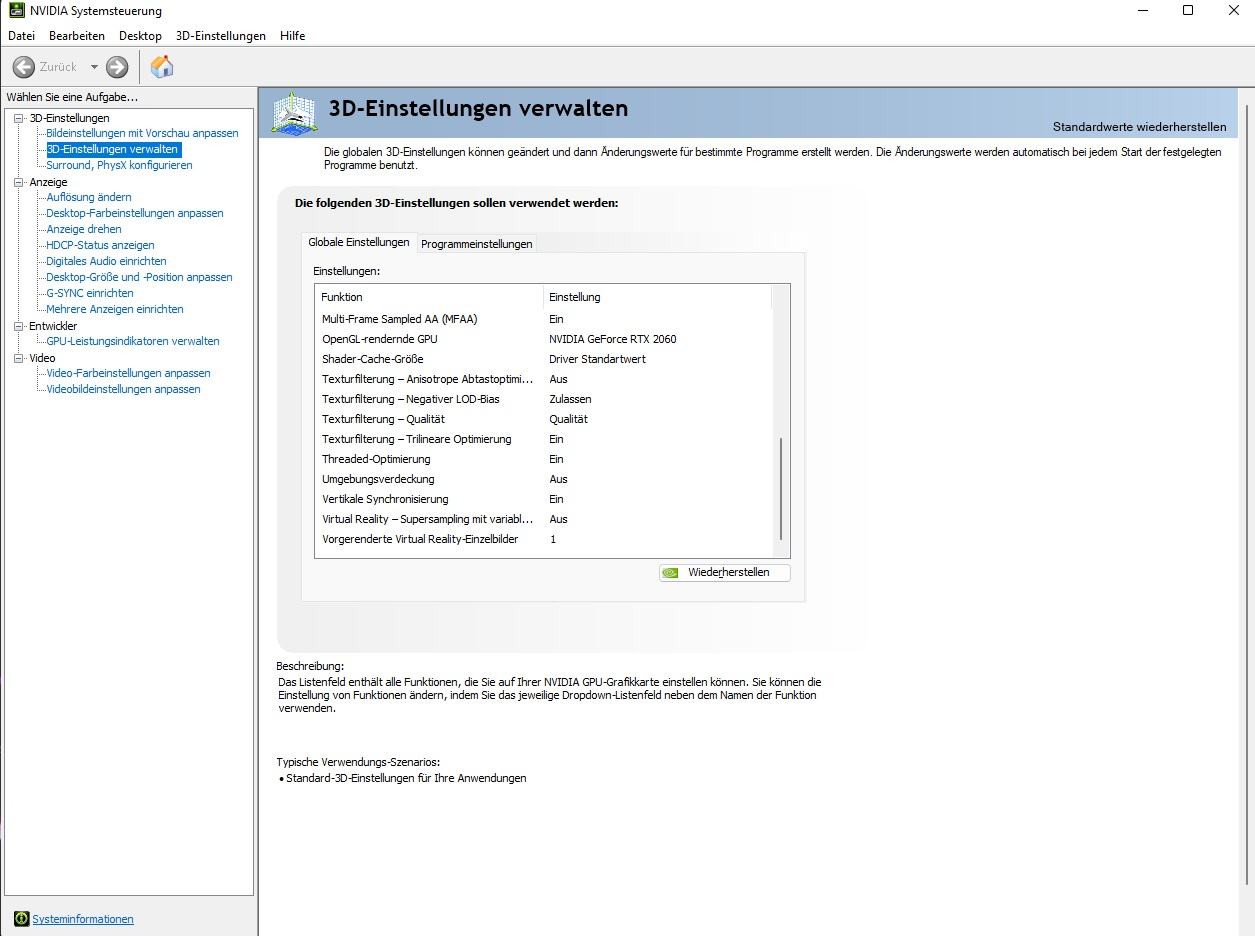This screenshot has width=1255, height=936.
Task: Select Texturfilterung – Trilineare Optimierung row
Action: pos(544,439)
